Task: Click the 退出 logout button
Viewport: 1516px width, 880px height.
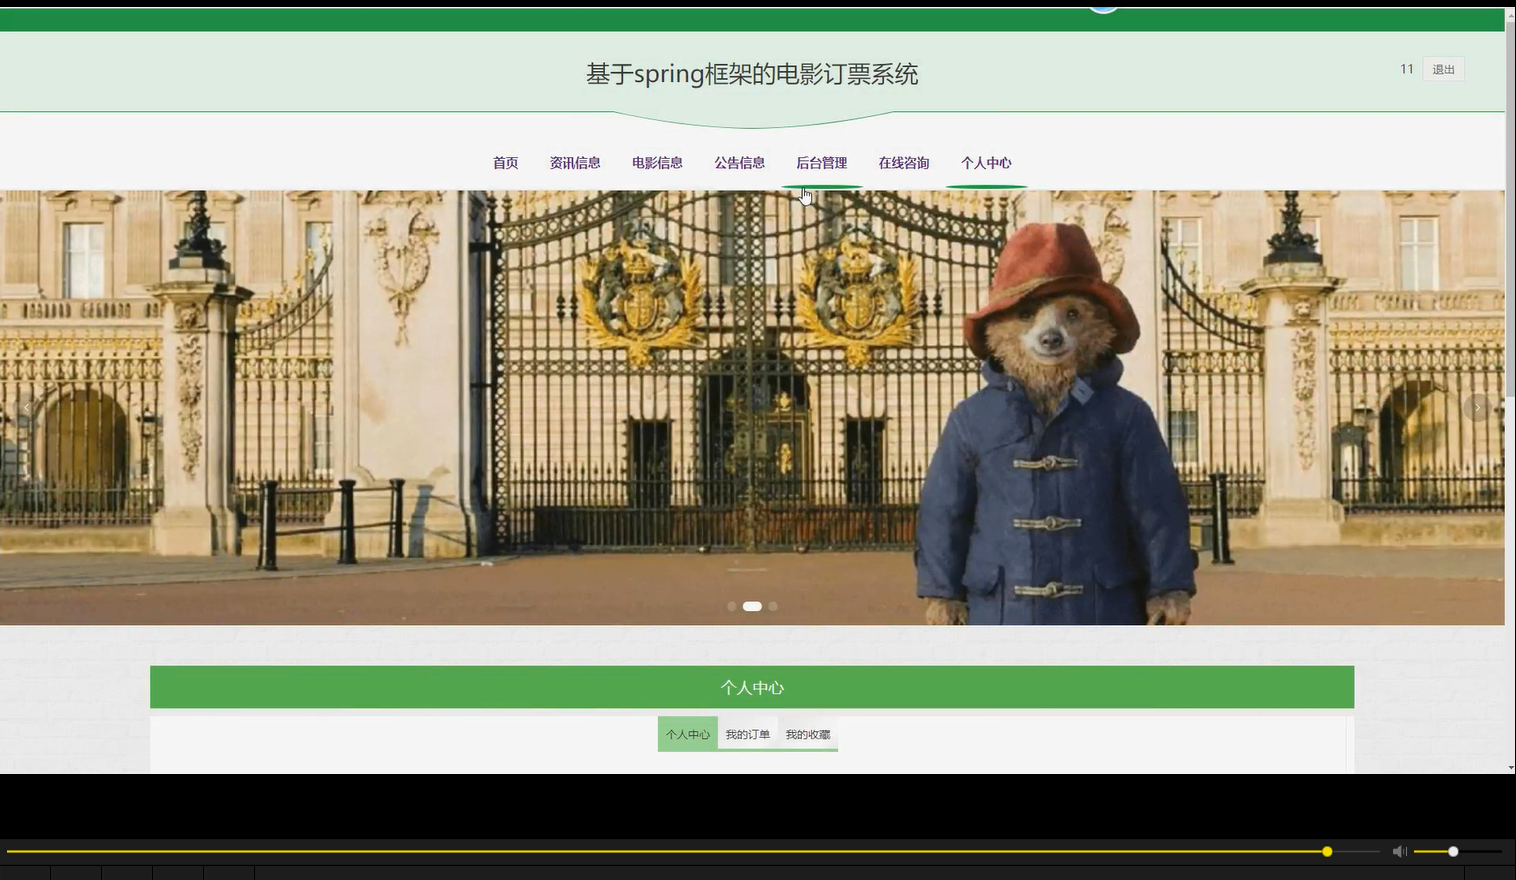Action: coord(1443,68)
